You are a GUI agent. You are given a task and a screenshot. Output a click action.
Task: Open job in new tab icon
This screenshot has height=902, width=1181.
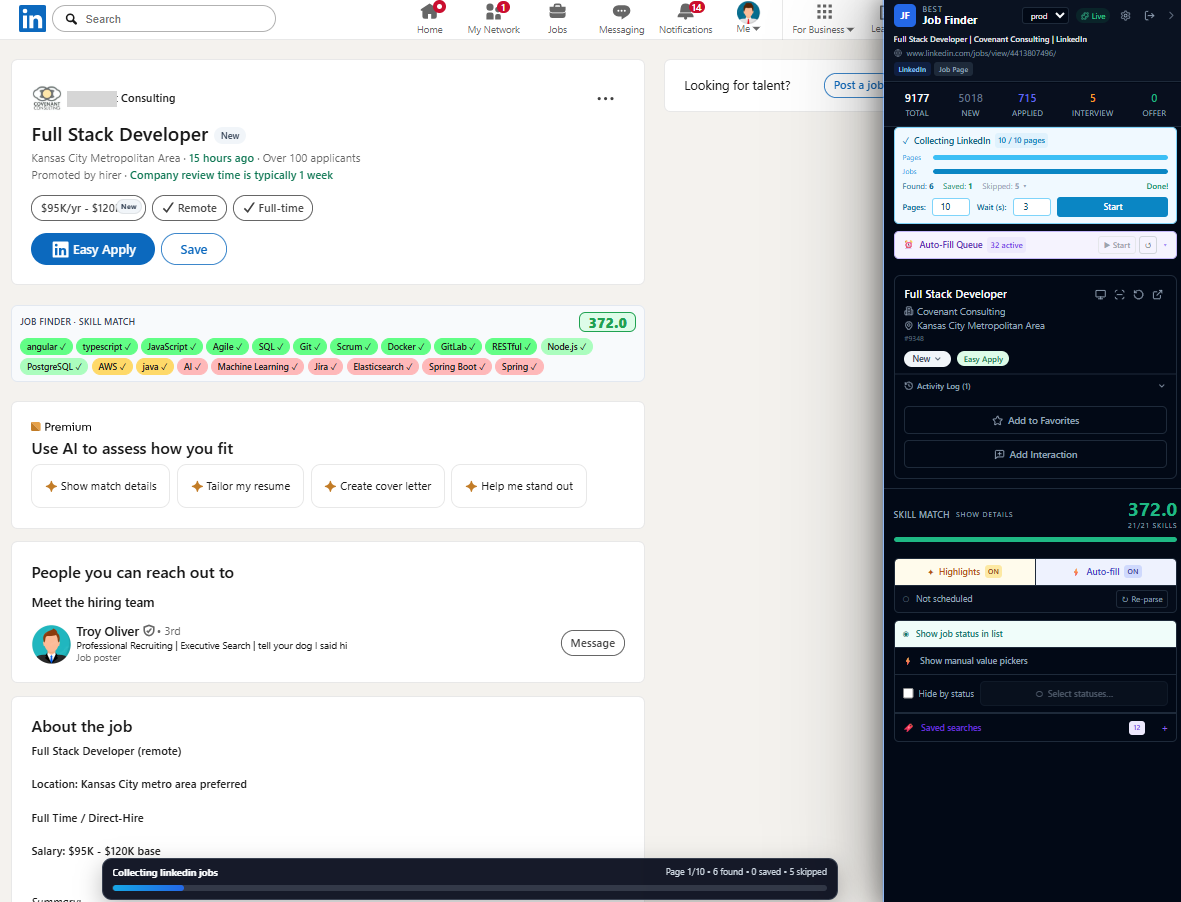coord(1158,294)
